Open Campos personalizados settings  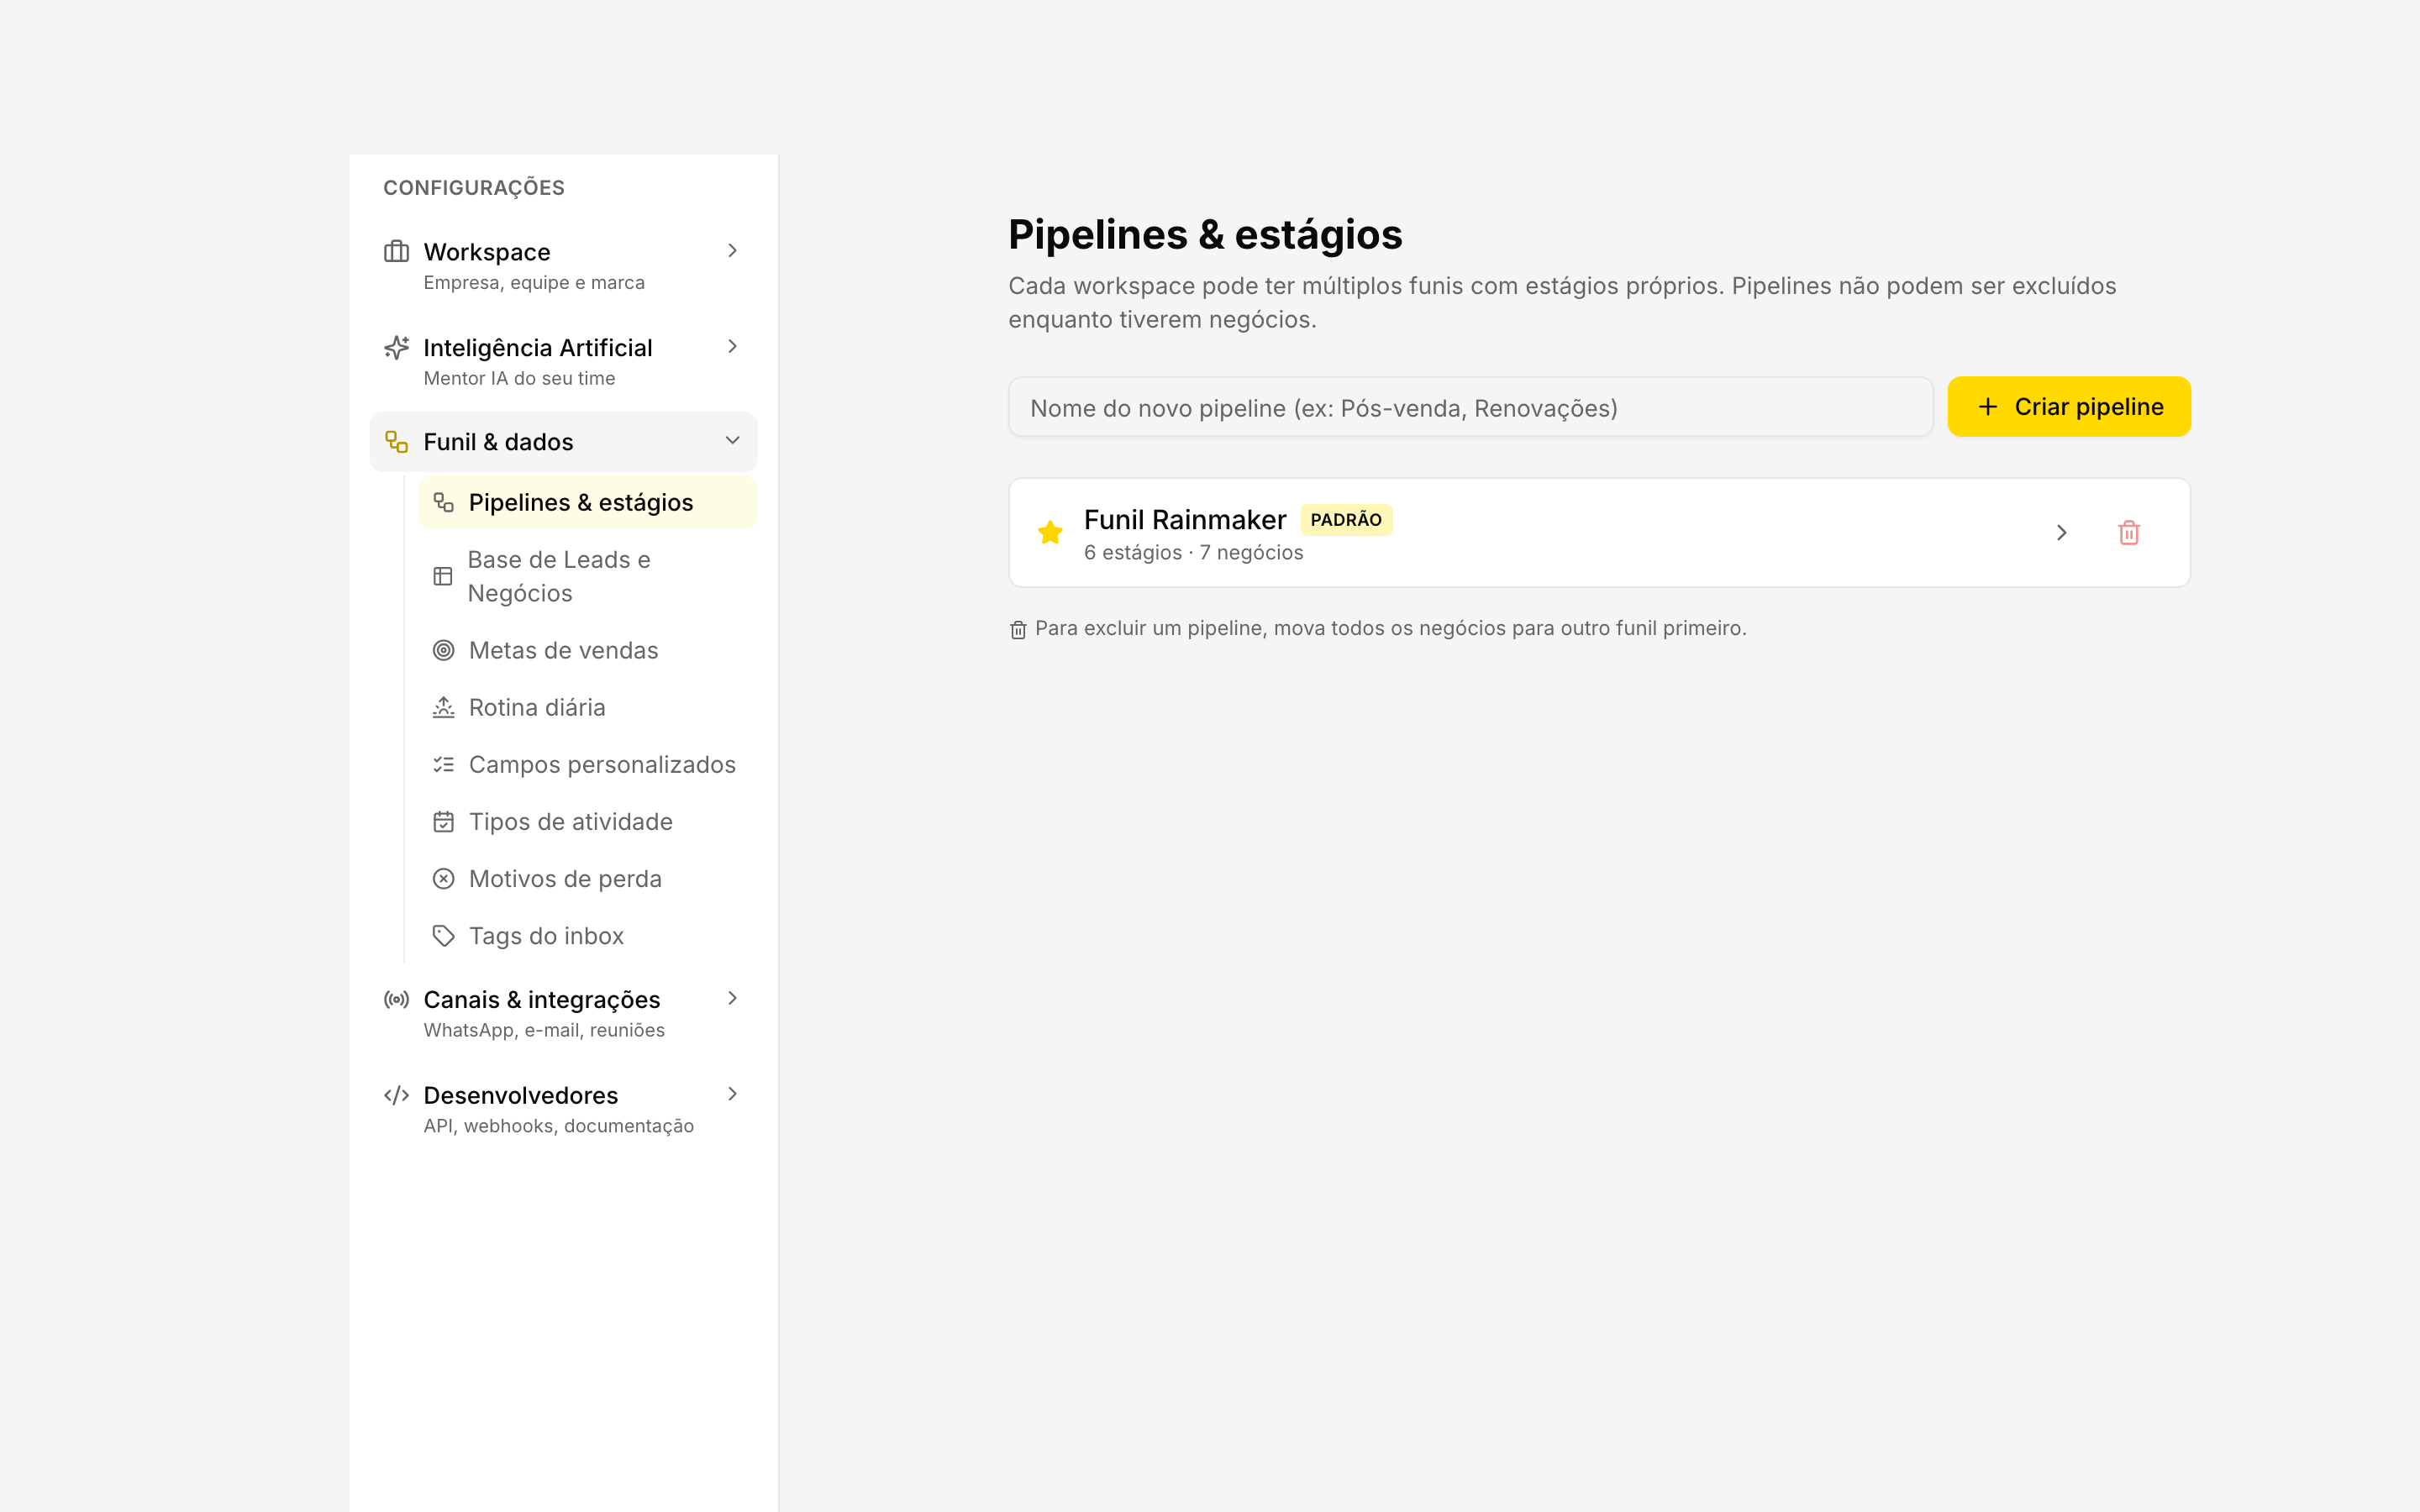coord(588,764)
